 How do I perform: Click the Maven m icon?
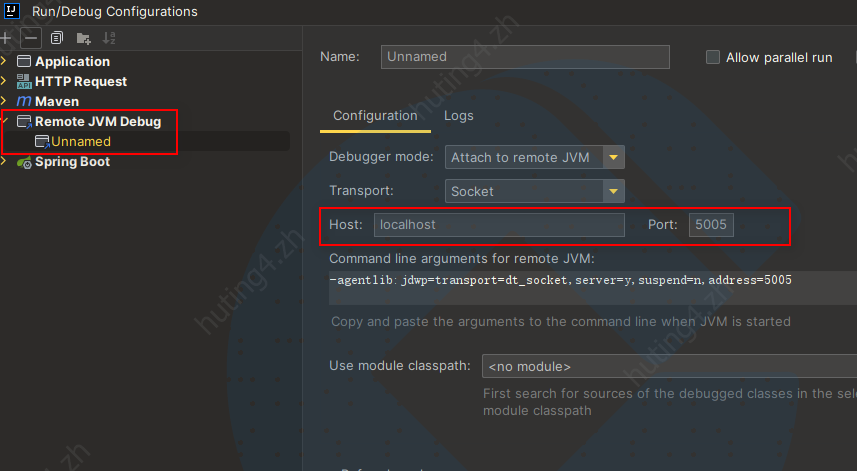point(24,101)
